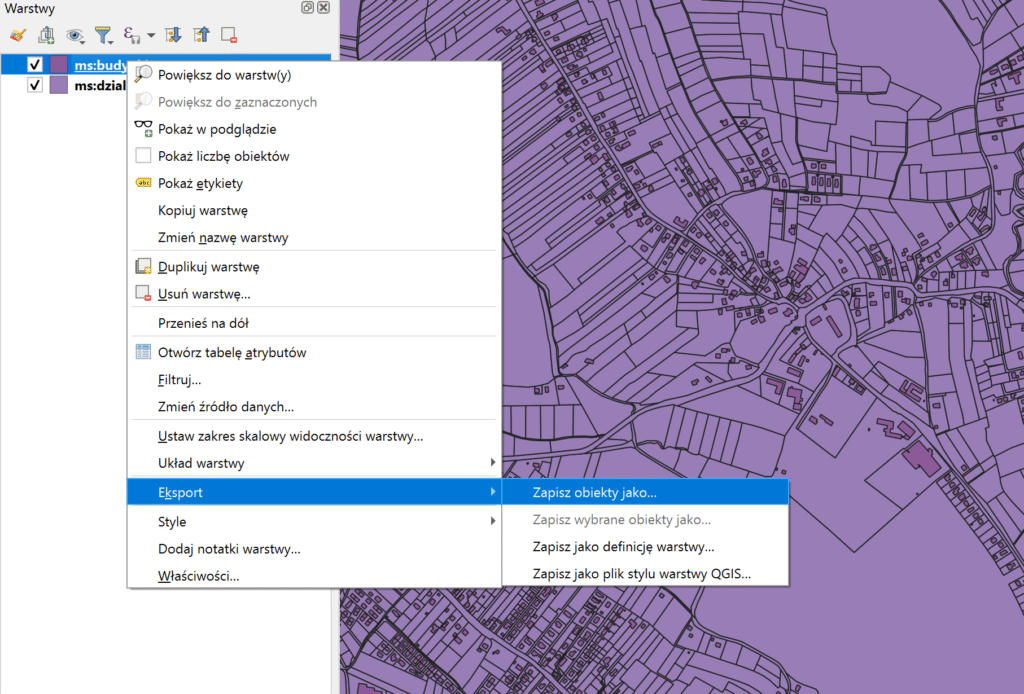The width and height of the screenshot is (1024, 694).
Task: Open Właściwości from the context menu
Action: click(198, 576)
